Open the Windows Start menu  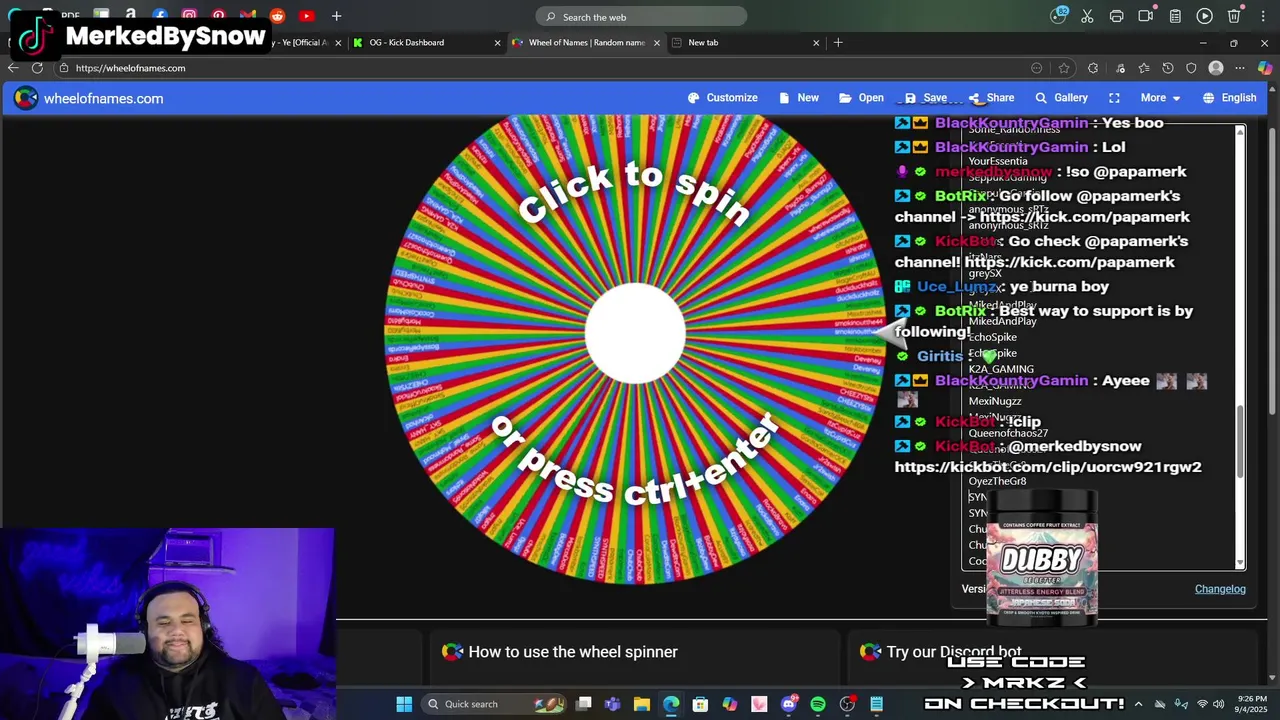404,704
